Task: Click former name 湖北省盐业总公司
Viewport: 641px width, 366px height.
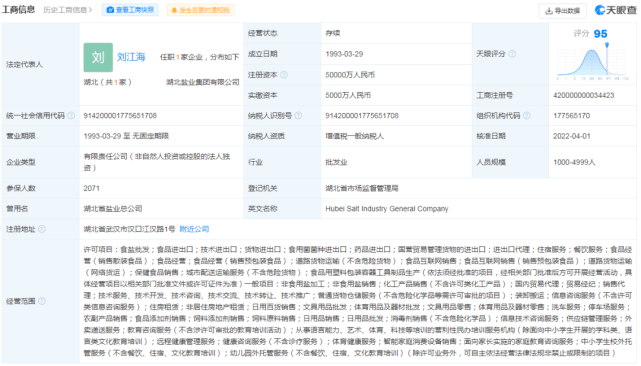Action: coord(113,209)
